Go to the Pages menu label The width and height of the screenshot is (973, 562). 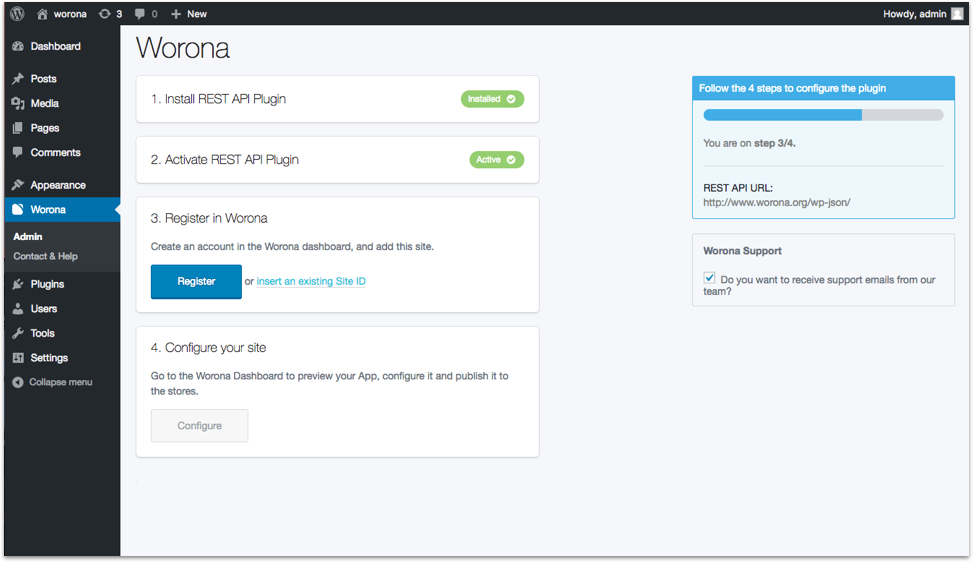45,128
